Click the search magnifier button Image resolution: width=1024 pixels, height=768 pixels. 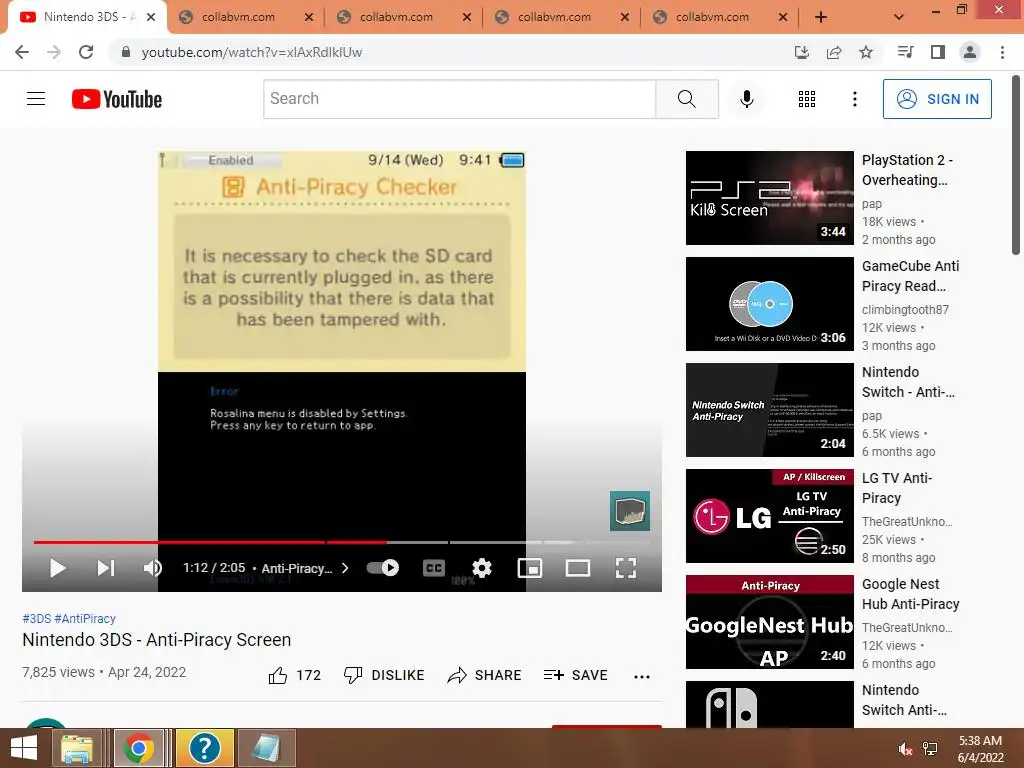pos(686,99)
